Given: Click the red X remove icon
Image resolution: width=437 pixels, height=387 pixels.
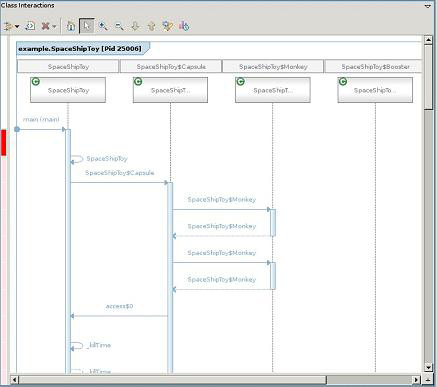Looking at the screenshot, I should [46, 26].
